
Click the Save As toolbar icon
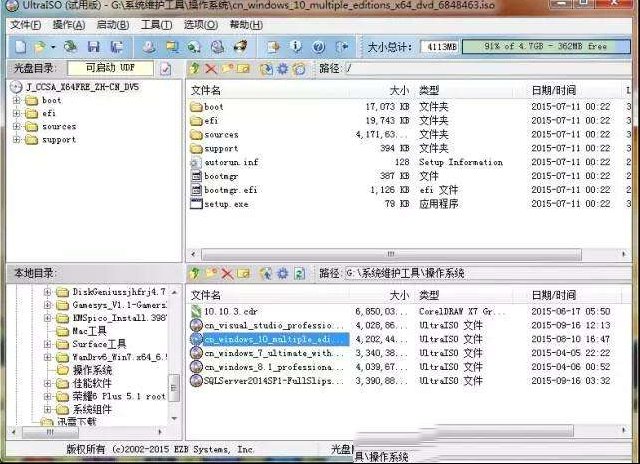117,47
